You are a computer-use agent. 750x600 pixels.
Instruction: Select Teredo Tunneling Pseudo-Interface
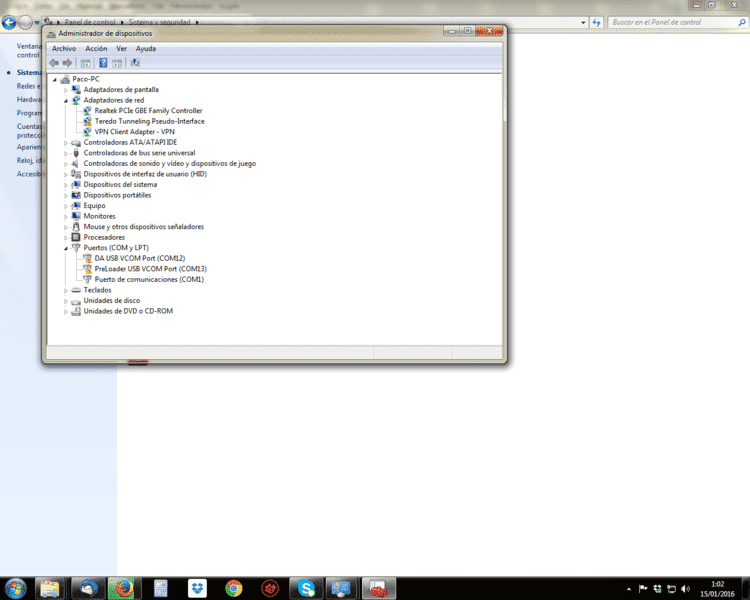pos(149,122)
